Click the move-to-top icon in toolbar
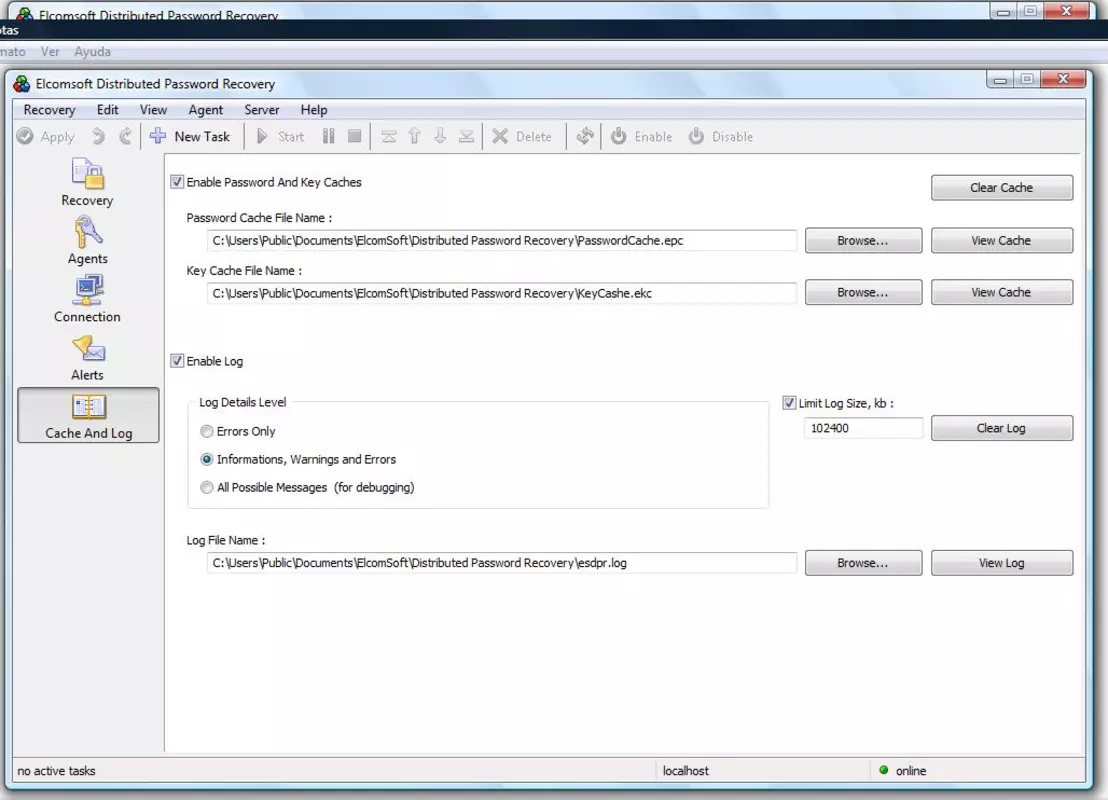The height and width of the screenshot is (800, 1108). pos(389,136)
